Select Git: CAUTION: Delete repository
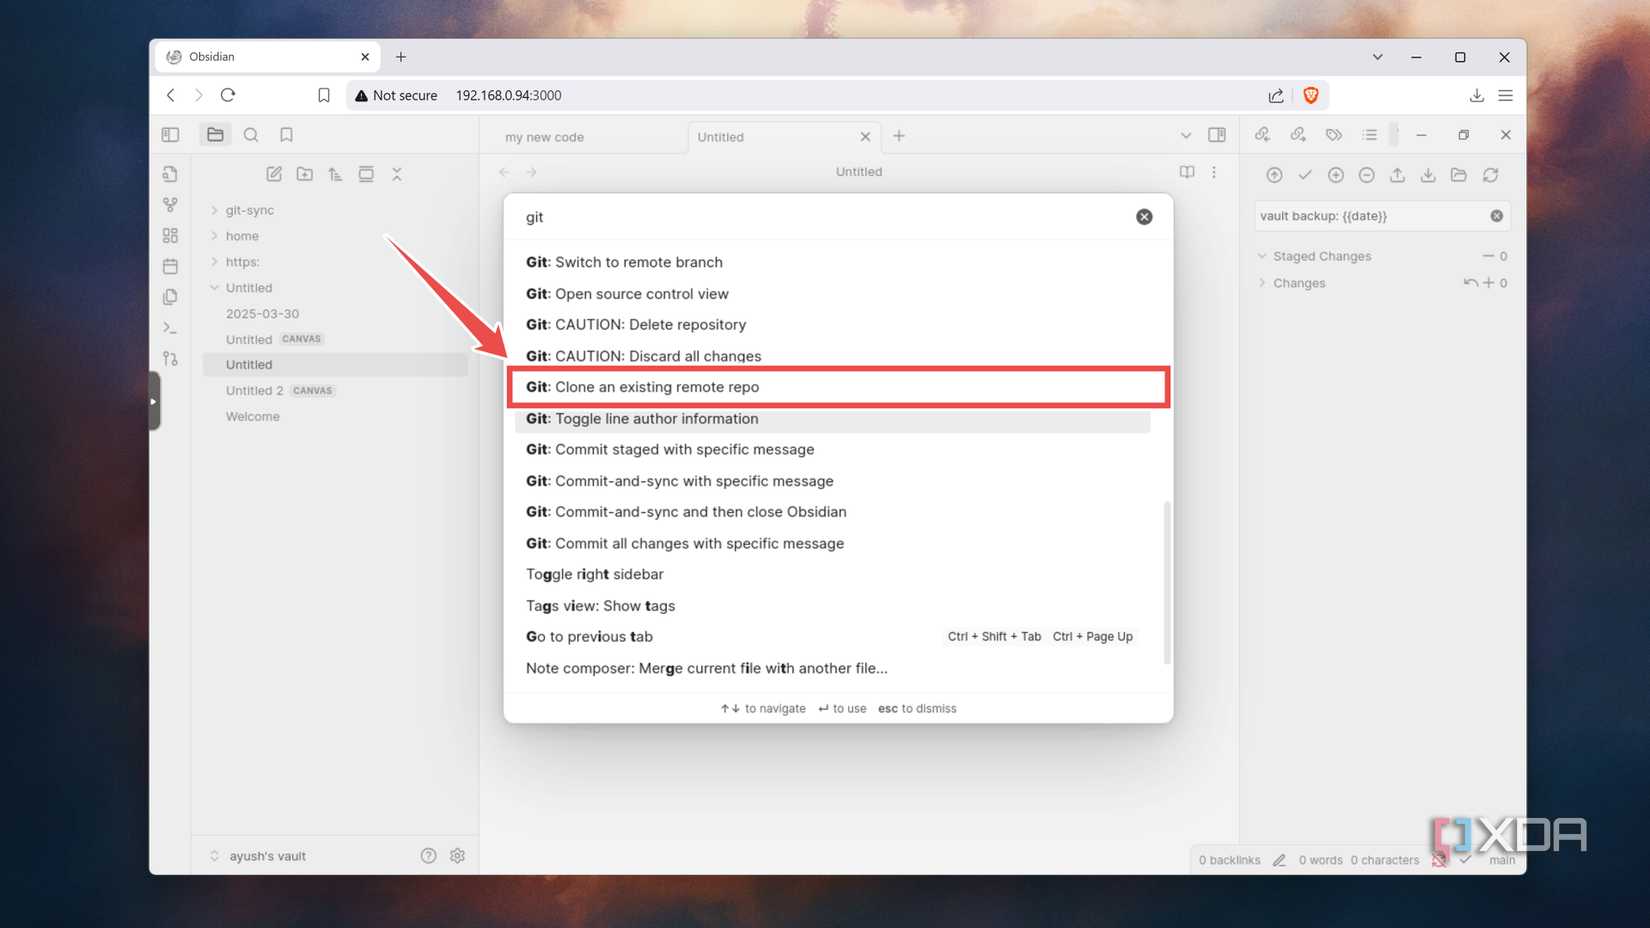The image size is (1650, 928). click(x=832, y=325)
